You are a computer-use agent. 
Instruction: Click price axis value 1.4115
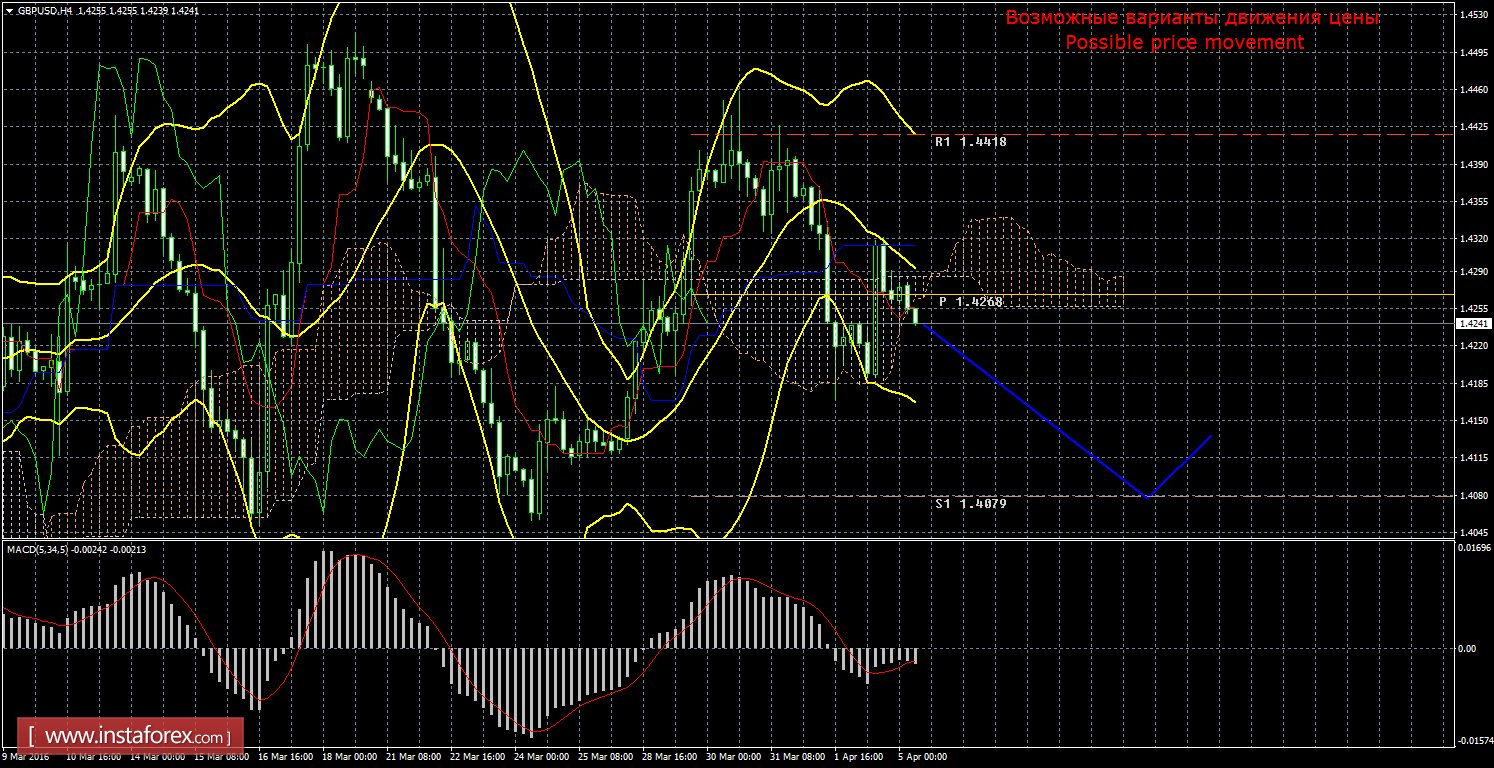click(x=1473, y=458)
